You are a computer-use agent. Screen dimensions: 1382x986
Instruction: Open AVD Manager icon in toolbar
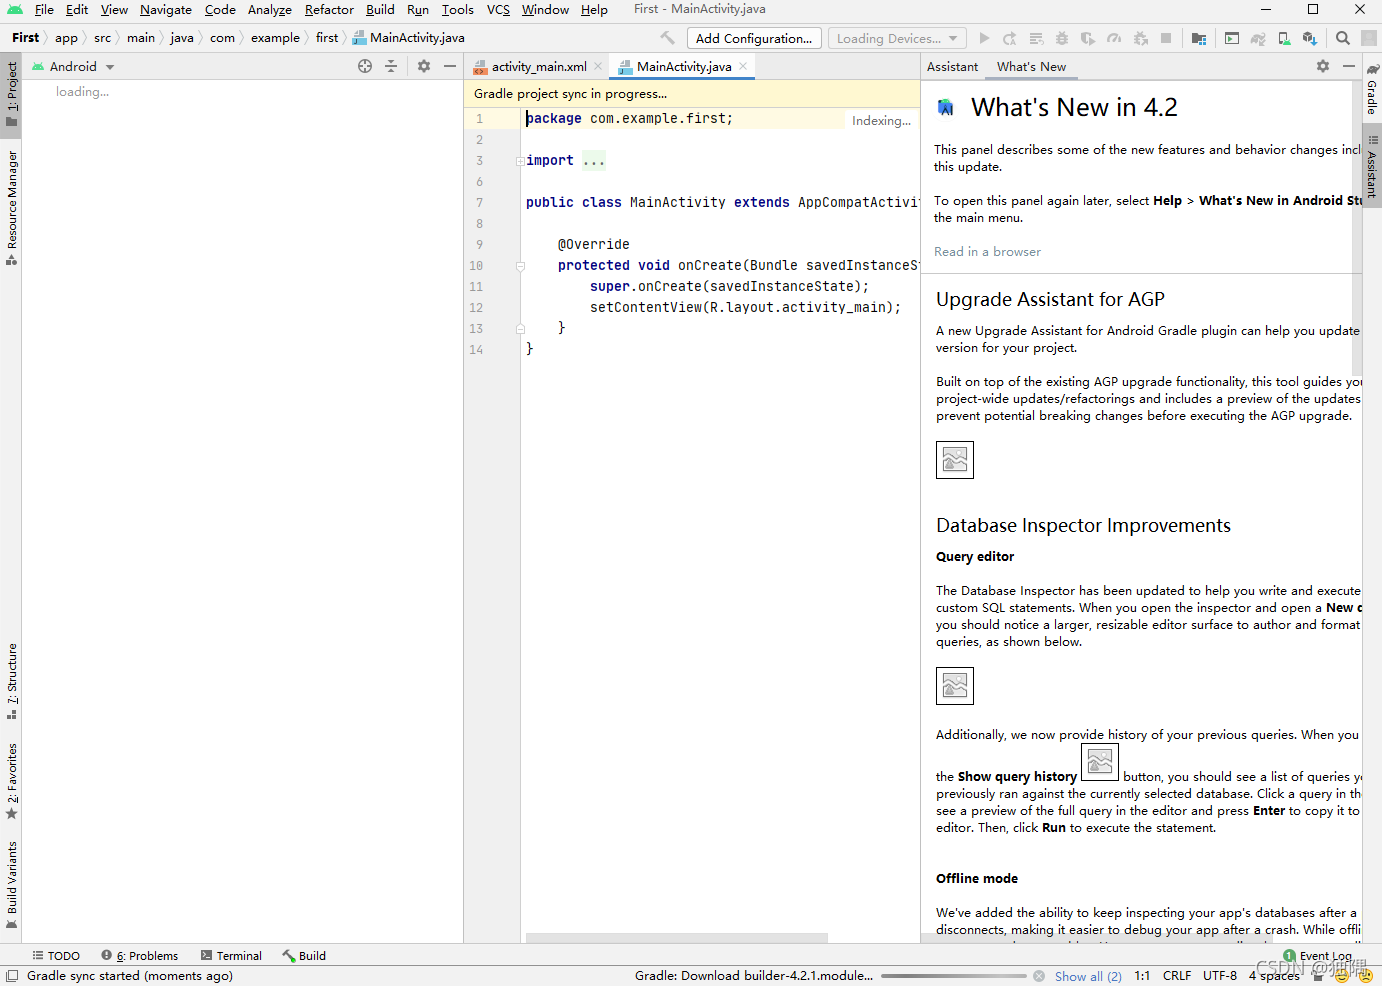(1284, 38)
